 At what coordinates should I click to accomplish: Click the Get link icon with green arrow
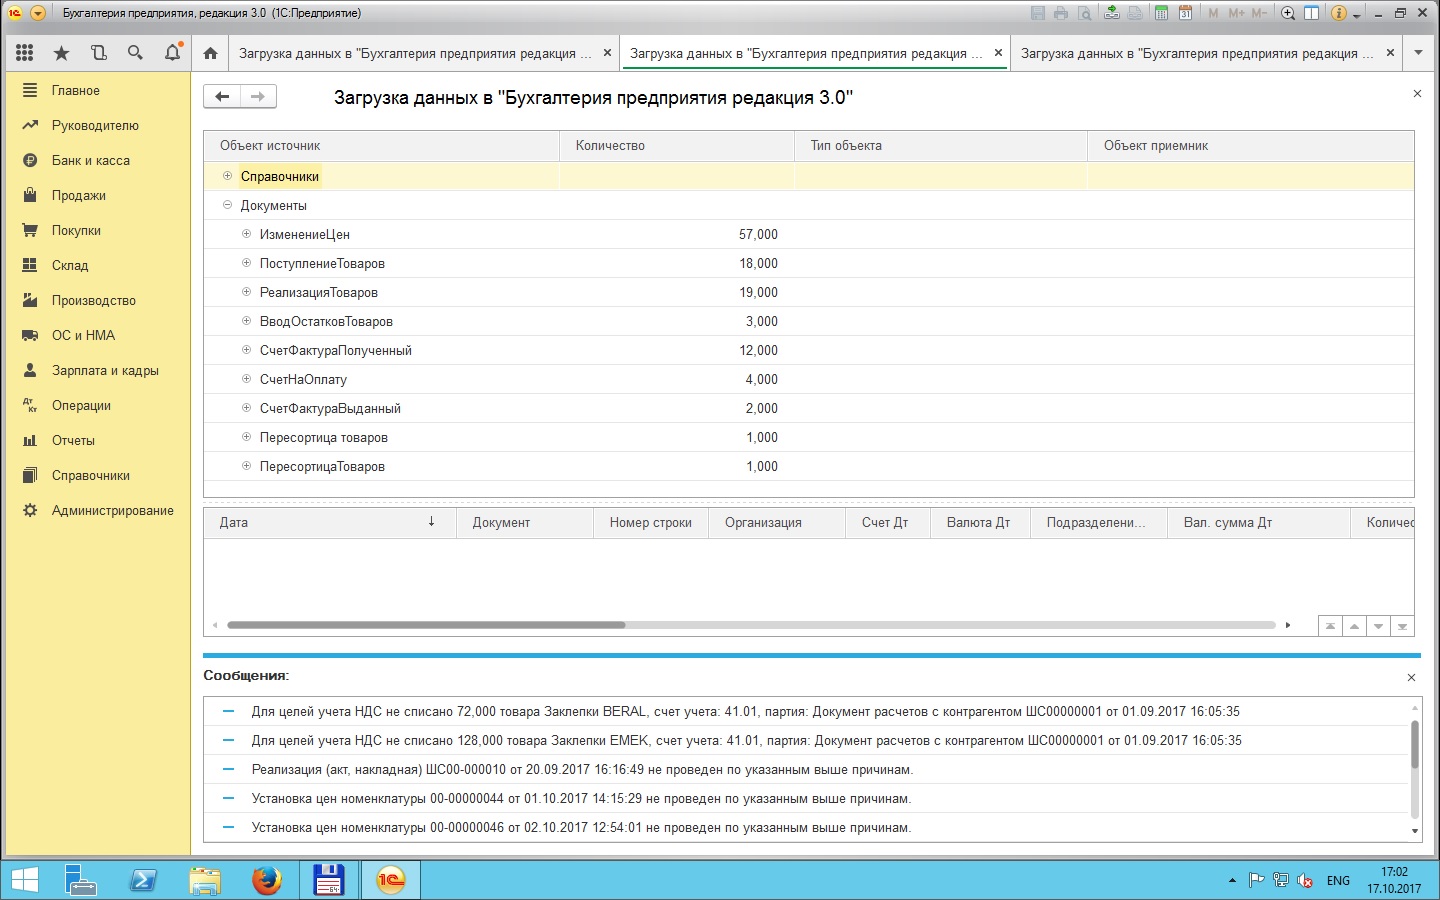coord(1112,13)
